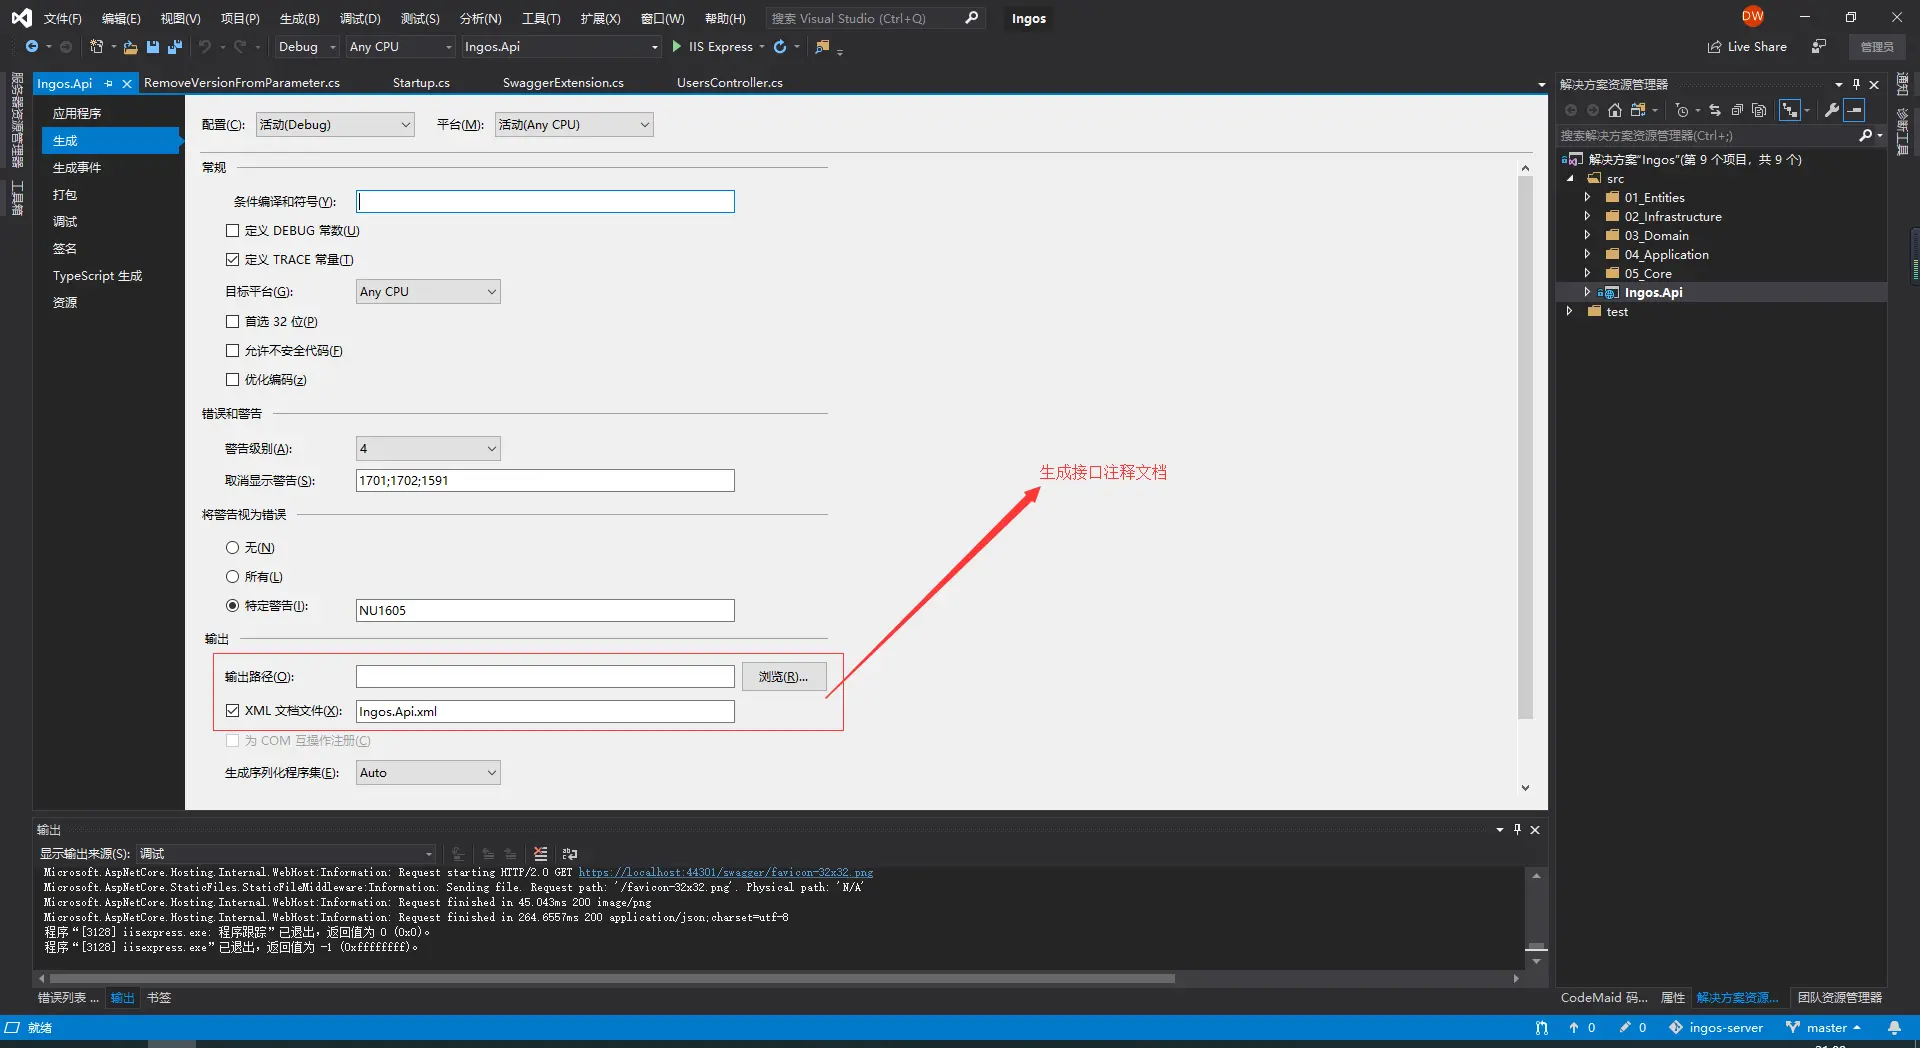Select the 所有(L) radio button
The image size is (1920, 1048).
232,577
